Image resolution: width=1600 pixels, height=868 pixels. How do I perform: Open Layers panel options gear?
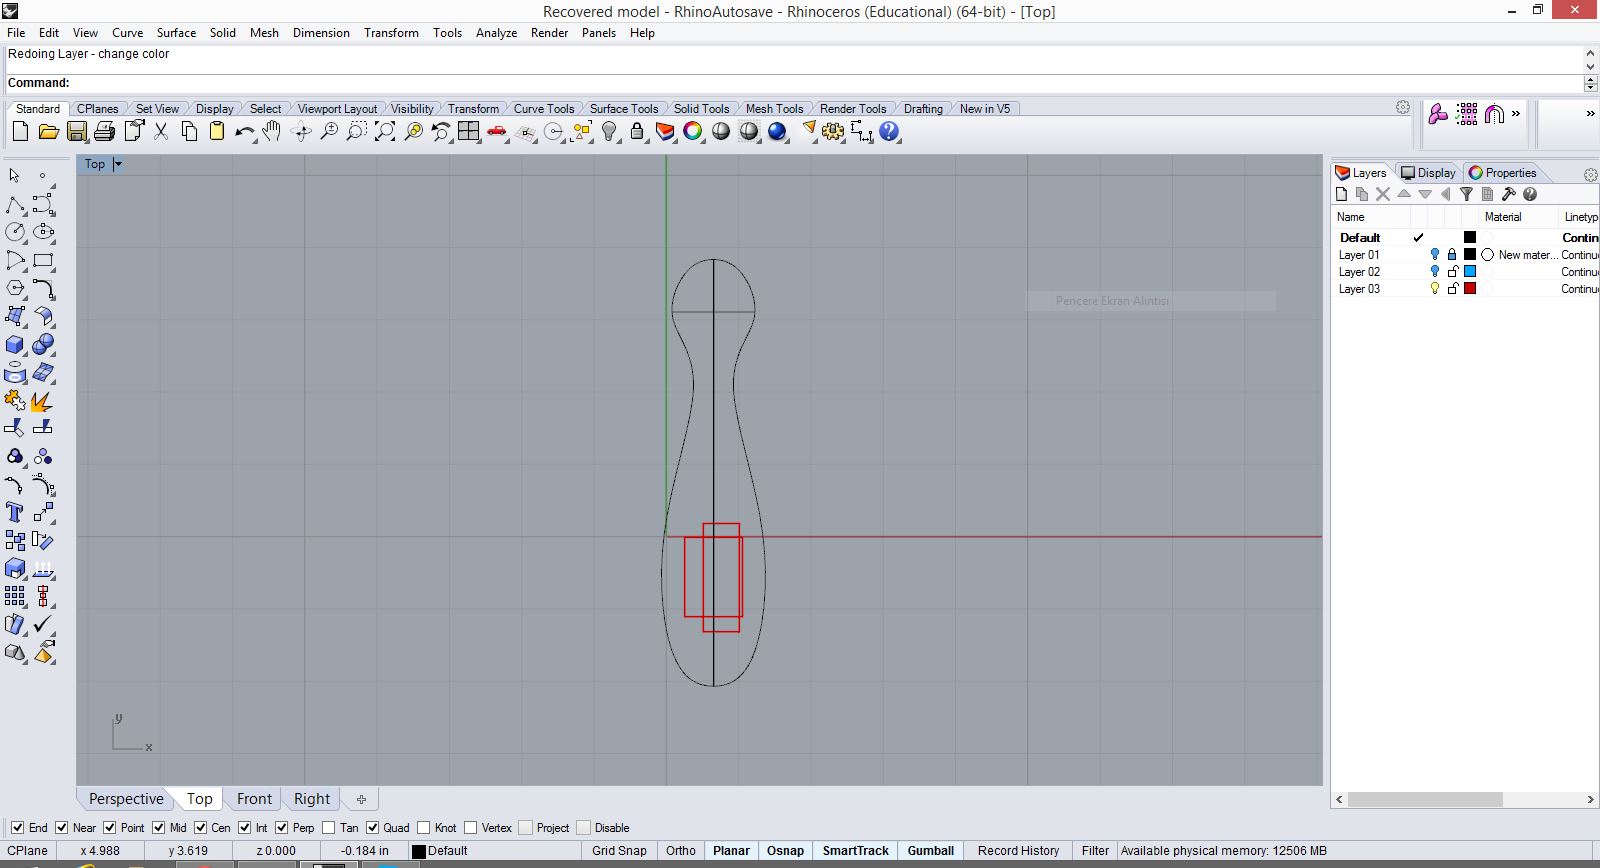1590,174
